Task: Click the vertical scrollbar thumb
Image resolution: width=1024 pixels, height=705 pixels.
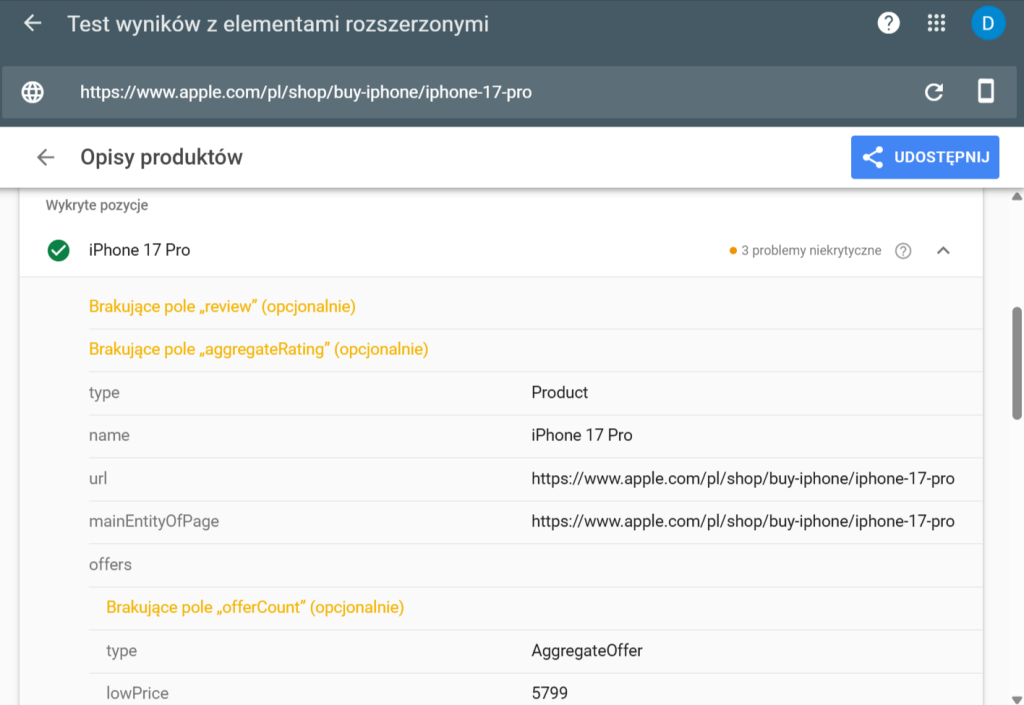Action: (x=1017, y=362)
